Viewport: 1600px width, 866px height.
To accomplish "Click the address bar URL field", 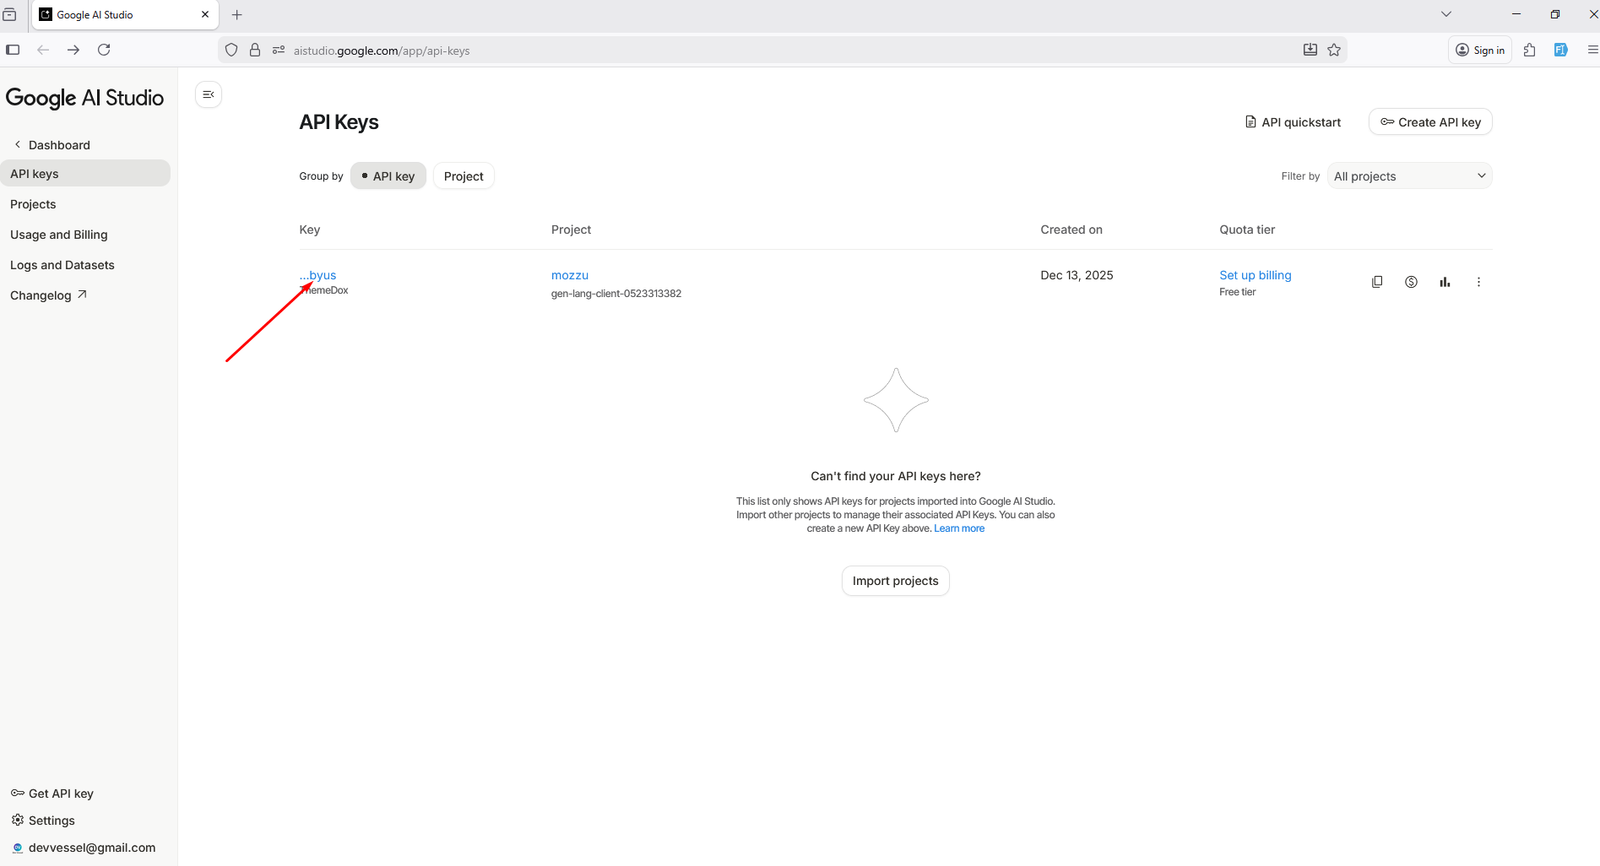I will pyautogui.click(x=780, y=50).
